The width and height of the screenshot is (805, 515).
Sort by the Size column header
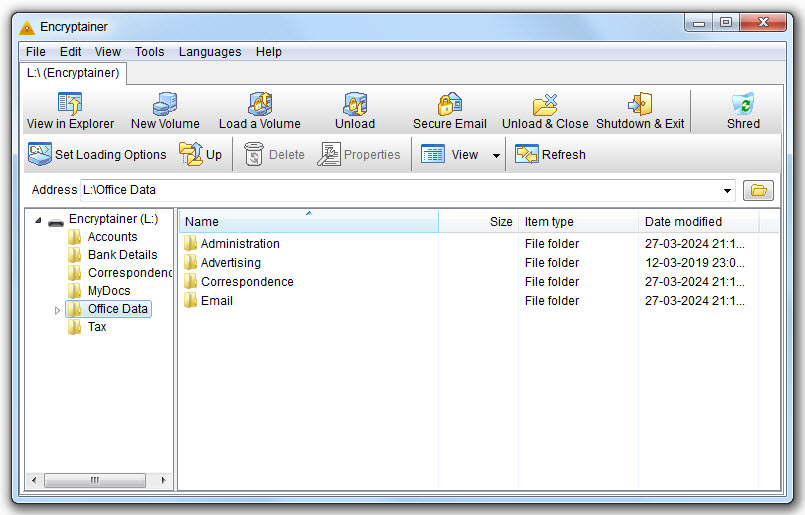click(478, 221)
